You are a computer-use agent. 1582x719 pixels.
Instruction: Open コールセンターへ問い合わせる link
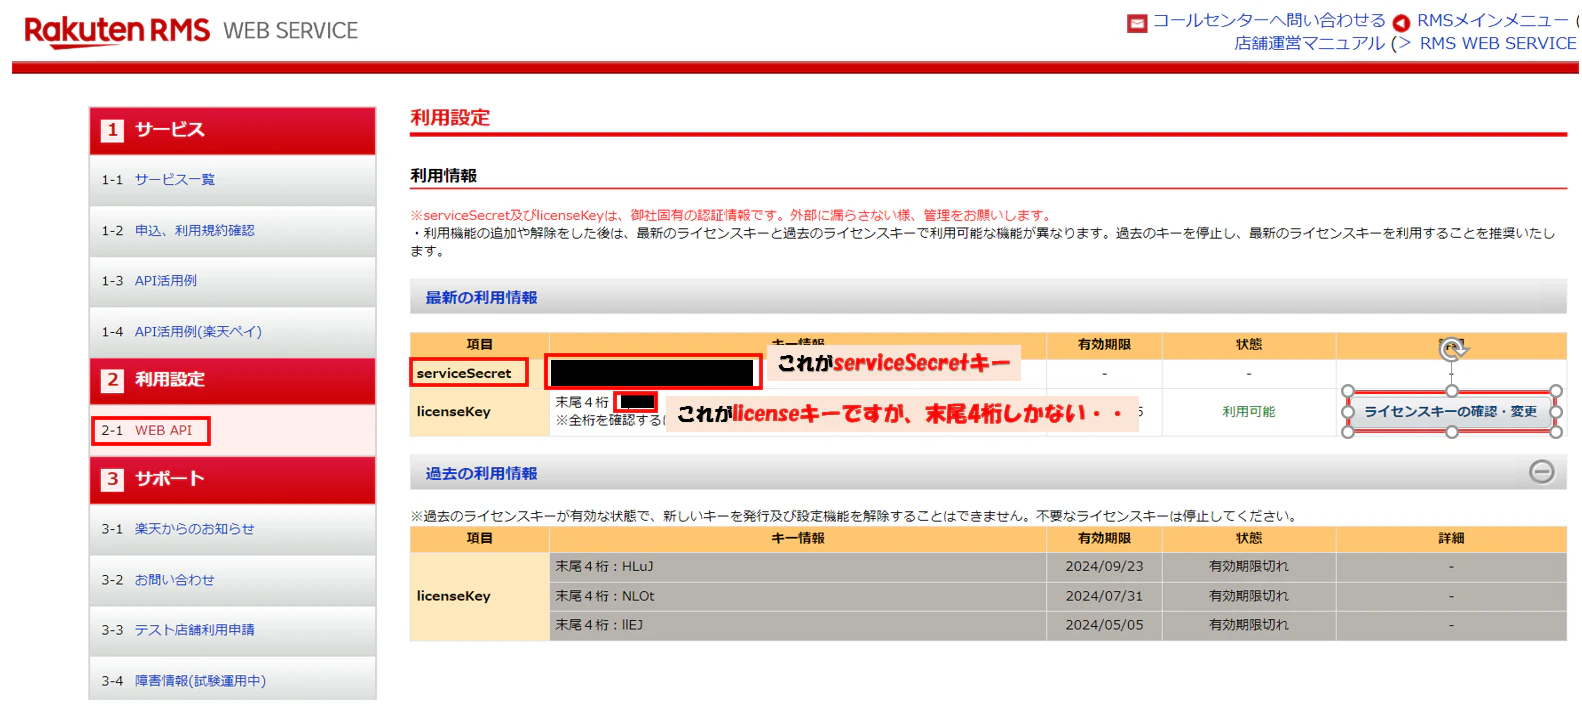[1269, 20]
